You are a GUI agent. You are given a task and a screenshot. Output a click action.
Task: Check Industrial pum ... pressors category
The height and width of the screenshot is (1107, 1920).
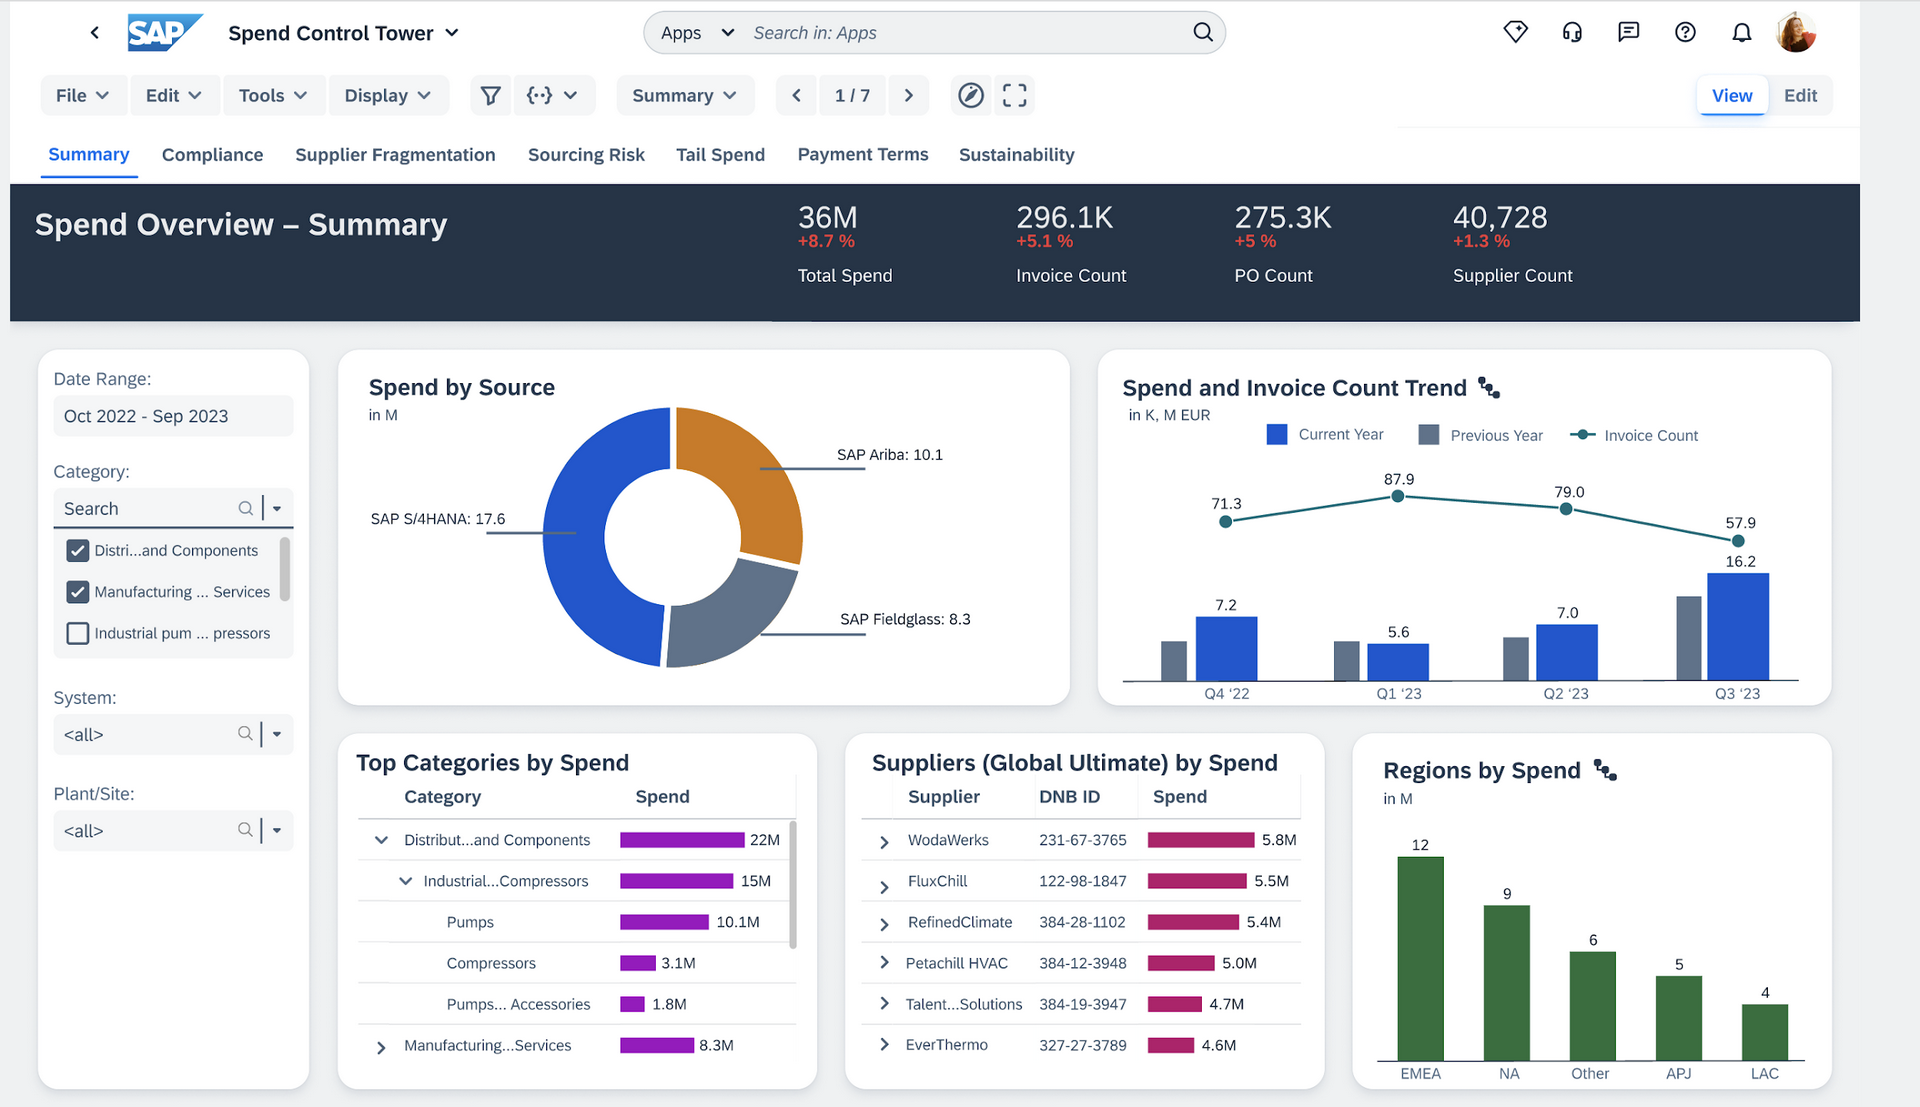click(x=78, y=633)
